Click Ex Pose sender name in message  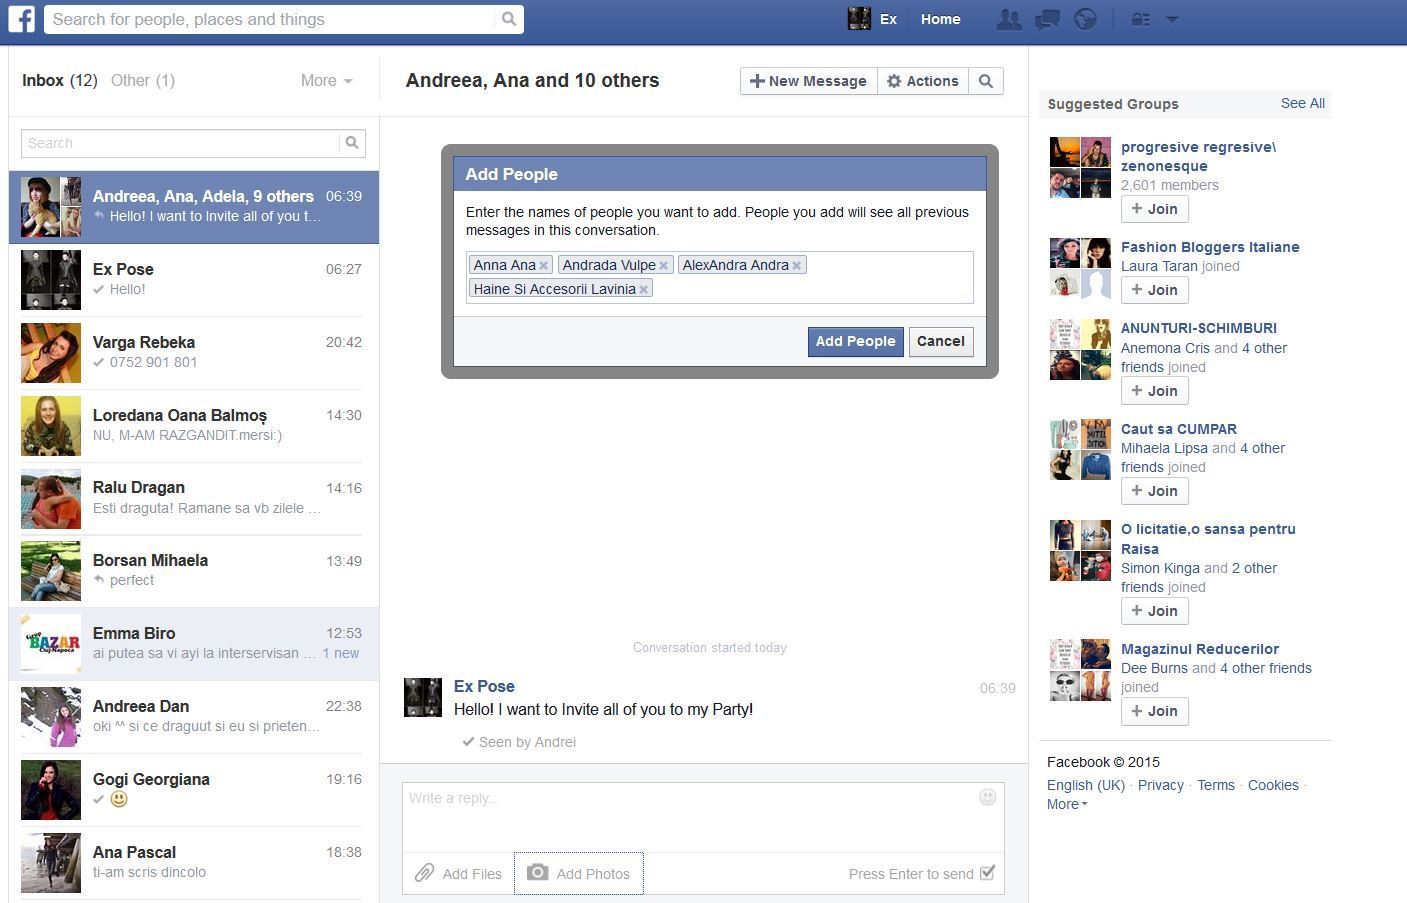(484, 686)
